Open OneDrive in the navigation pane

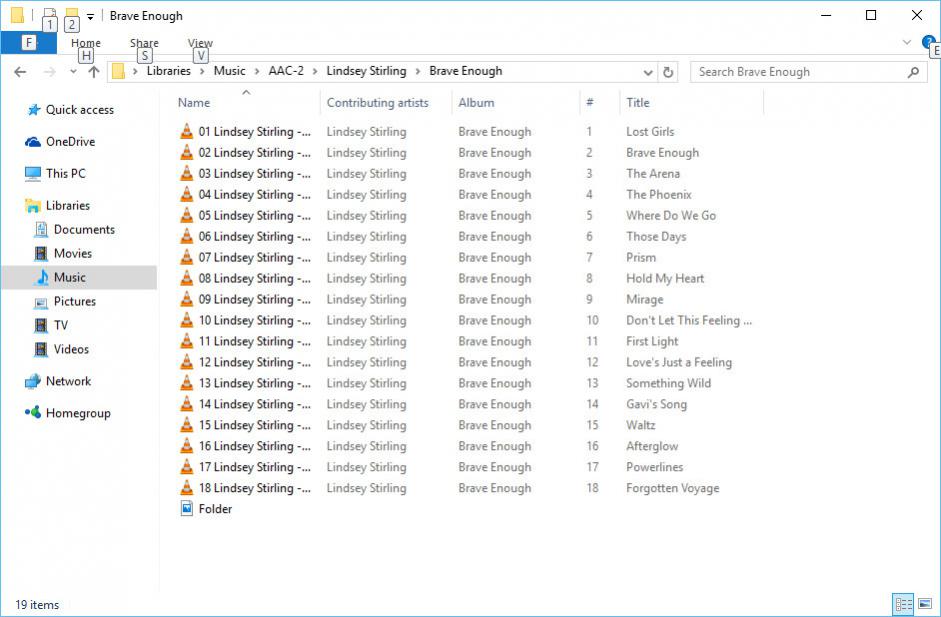[70, 142]
